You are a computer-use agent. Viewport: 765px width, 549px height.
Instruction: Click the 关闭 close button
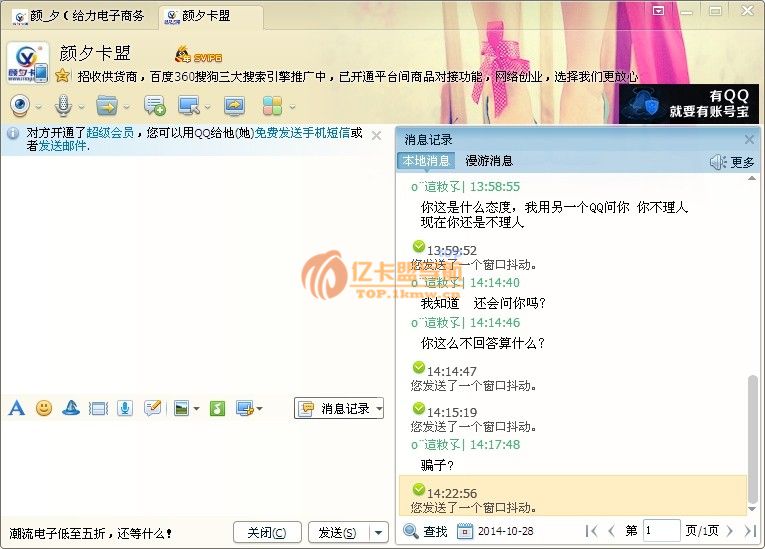(267, 533)
